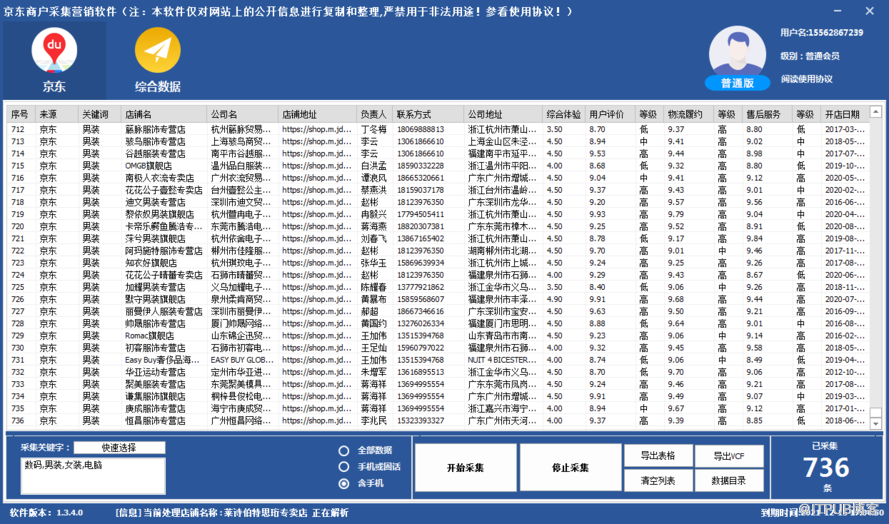Open 数据目录 button
Viewport: 889px width, 524px height.
point(729,480)
